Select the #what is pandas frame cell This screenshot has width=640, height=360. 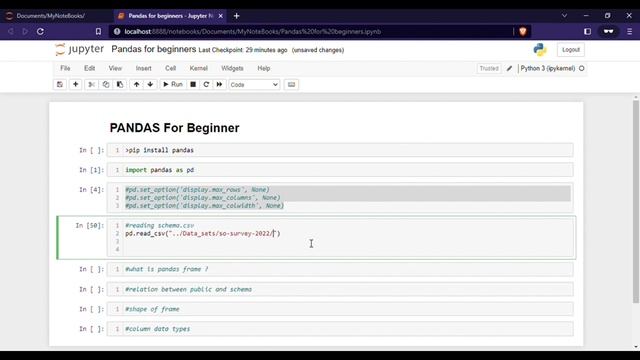[x=340, y=269]
